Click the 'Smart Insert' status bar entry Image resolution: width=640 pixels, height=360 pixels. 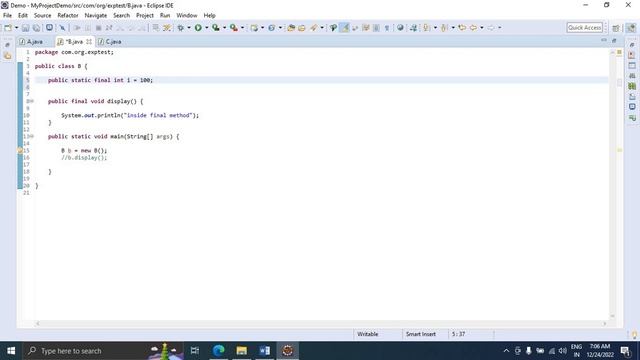pyautogui.click(x=420, y=334)
